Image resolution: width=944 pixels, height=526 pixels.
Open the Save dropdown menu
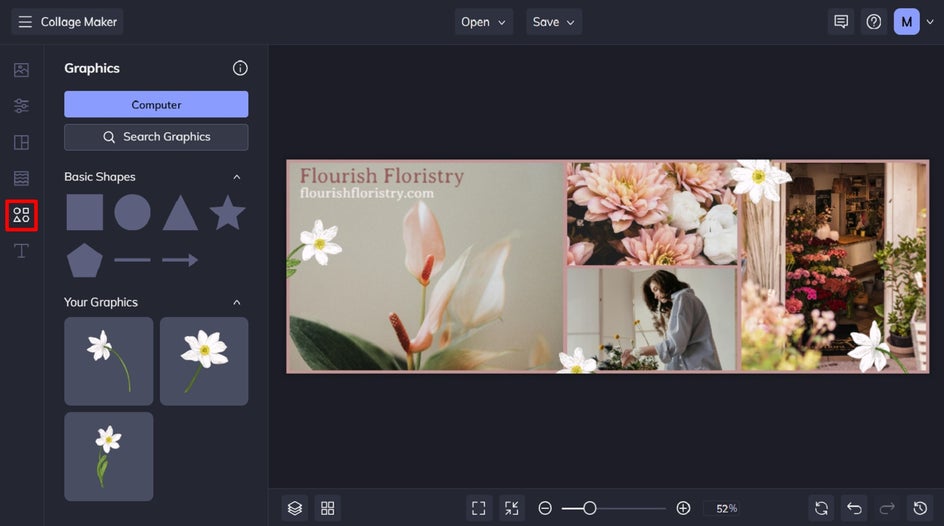[554, 22]
